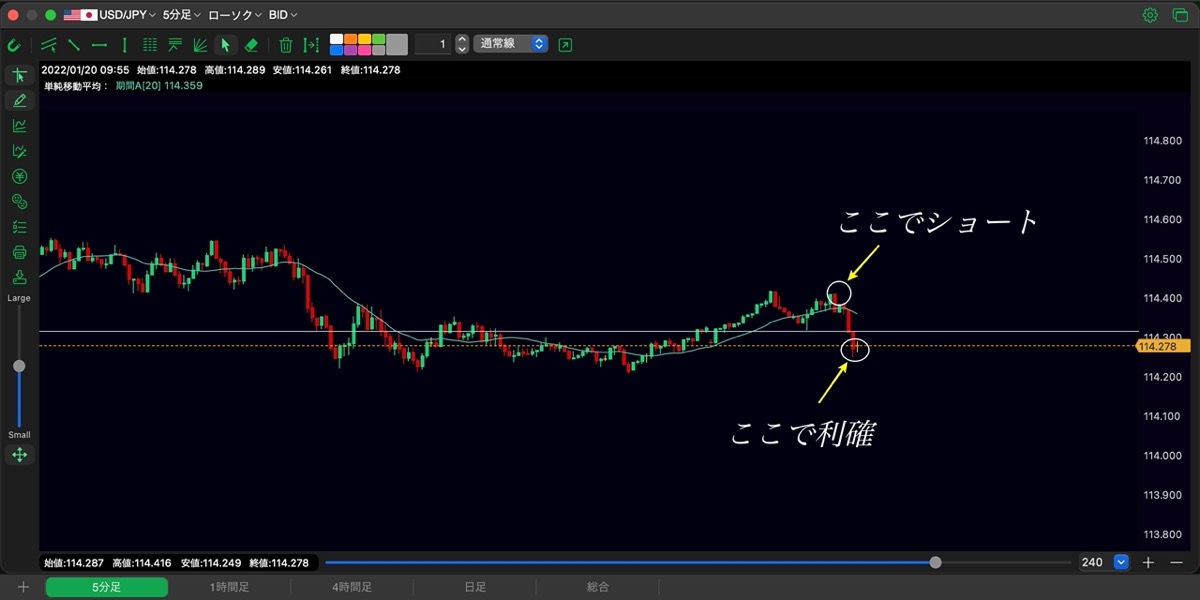Click the magnet snap icon in toolbar
1200x600 pixels.
13,45
